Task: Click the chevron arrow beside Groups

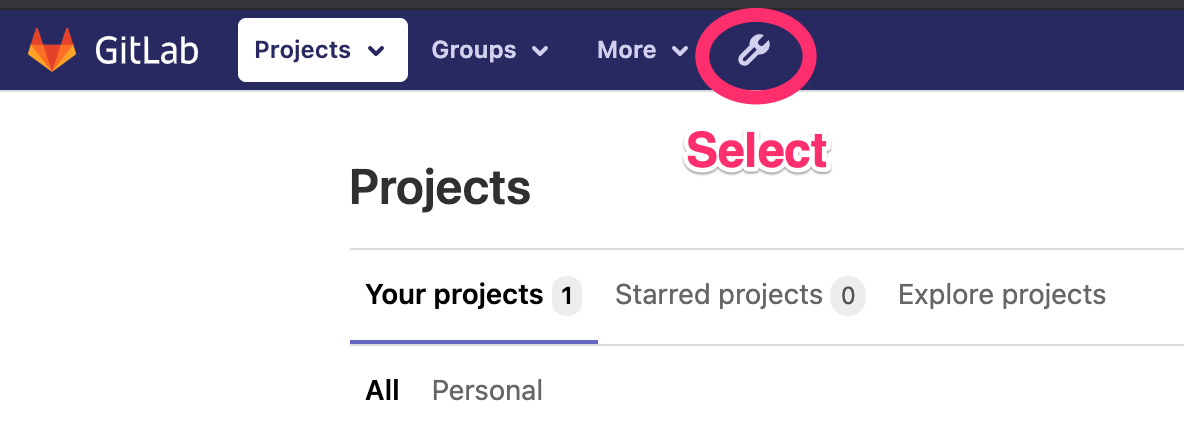Action: (x=540, y=51)
